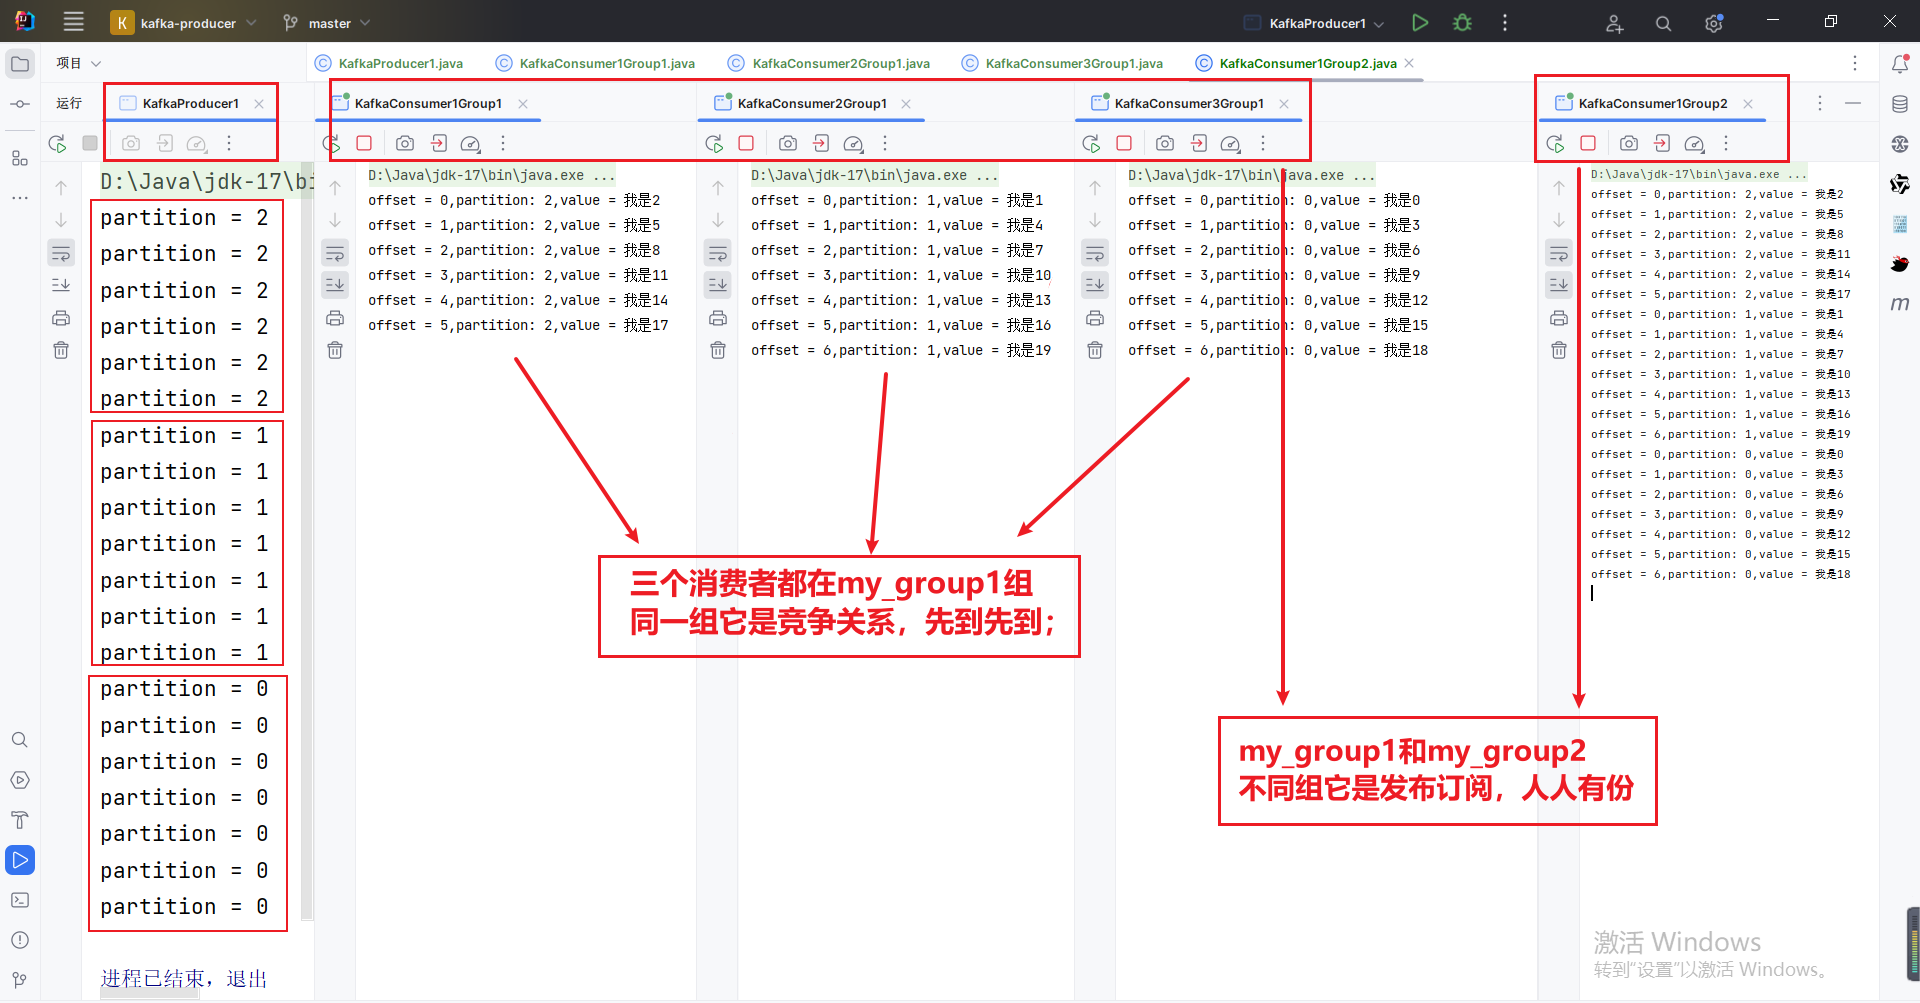This screenshot has width=1920, height=1003.
Task: Print KafkaConsumer2Group1 console output
Action: (x=718, y=318)
